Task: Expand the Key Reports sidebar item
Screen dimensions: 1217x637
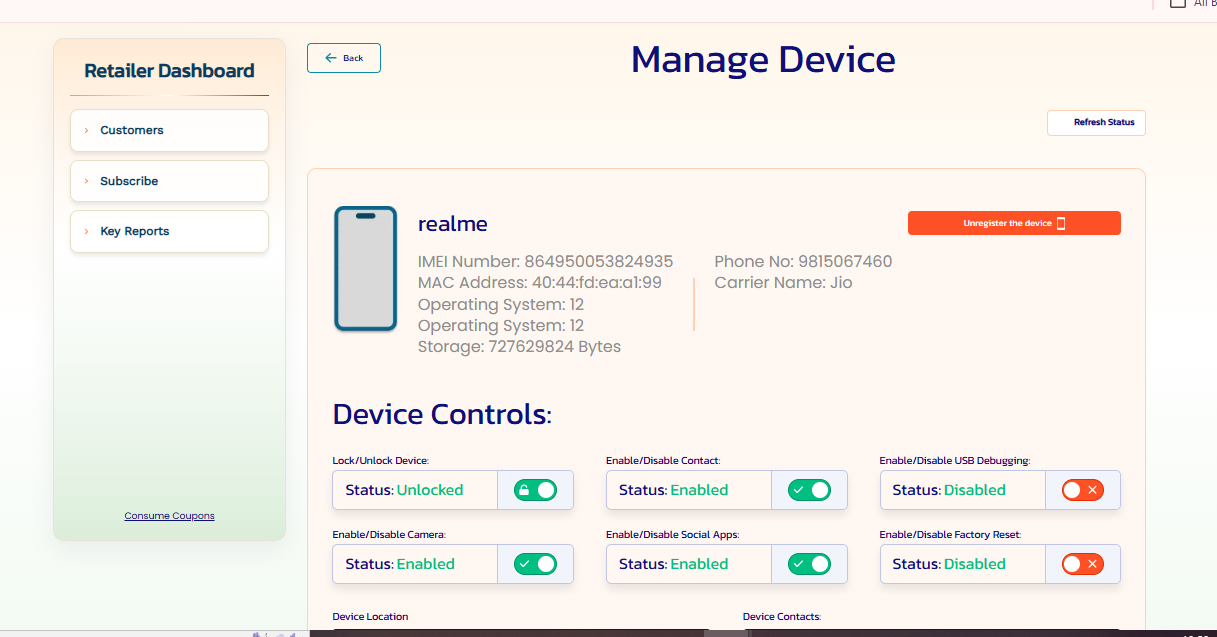Action: [x=169, y=231]
